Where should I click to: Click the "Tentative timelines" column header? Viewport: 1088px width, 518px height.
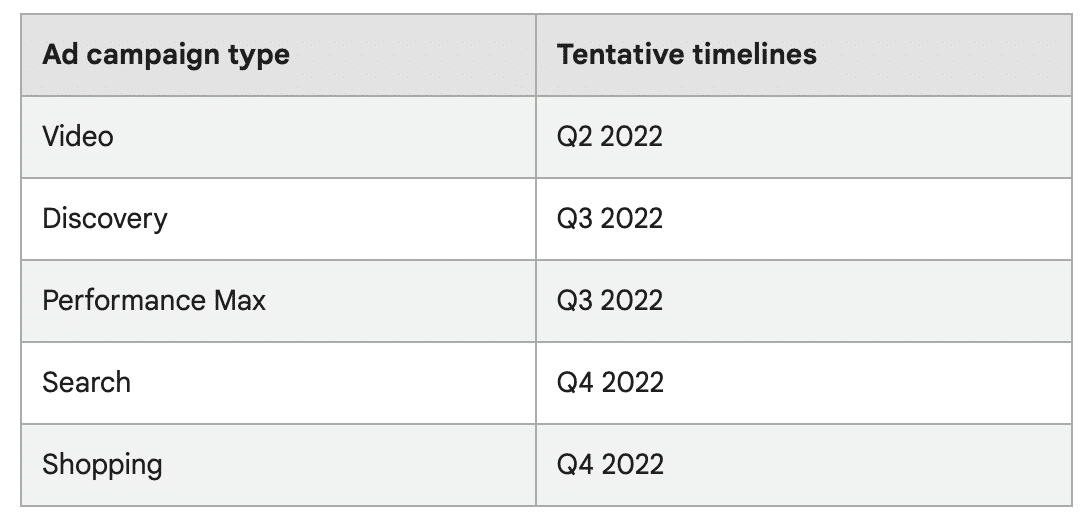click(x=687, y=55)
